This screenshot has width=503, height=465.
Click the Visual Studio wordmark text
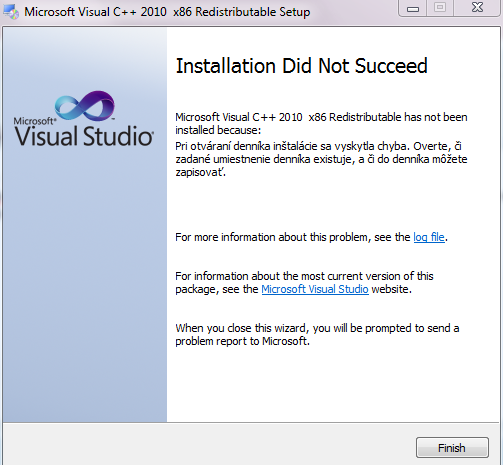84,136
